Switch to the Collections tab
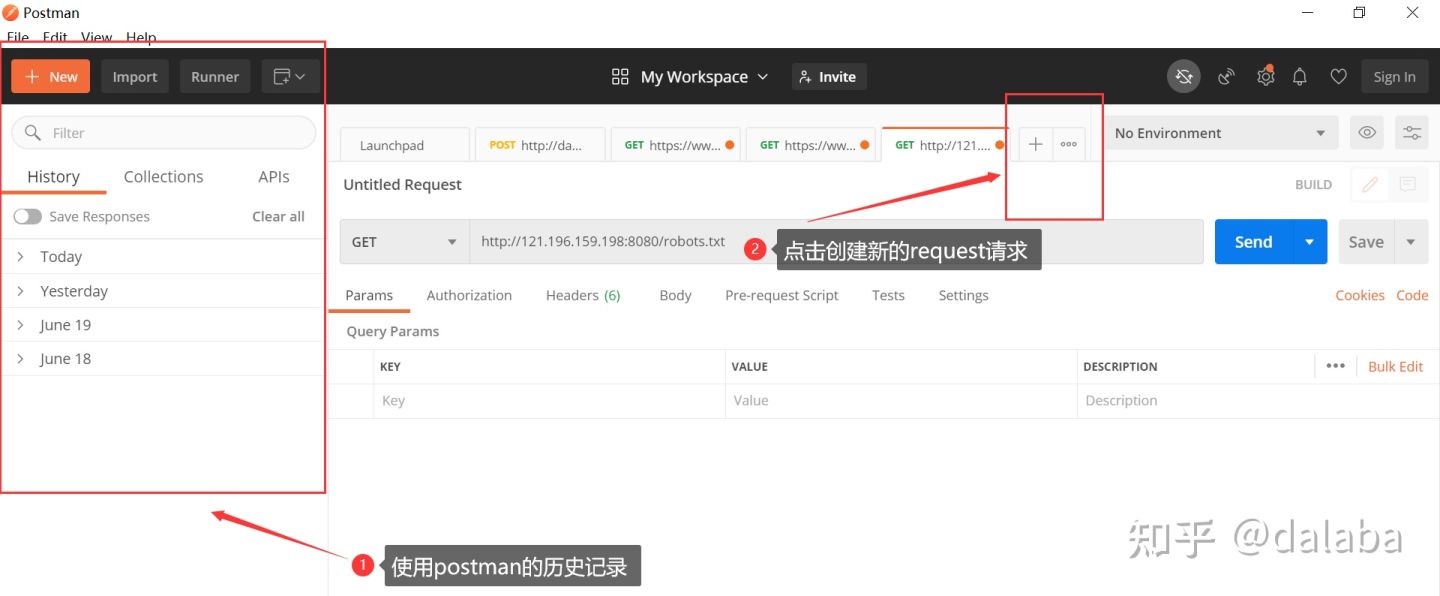This screenshot has width=1440, height=596. tap(164, 177)
